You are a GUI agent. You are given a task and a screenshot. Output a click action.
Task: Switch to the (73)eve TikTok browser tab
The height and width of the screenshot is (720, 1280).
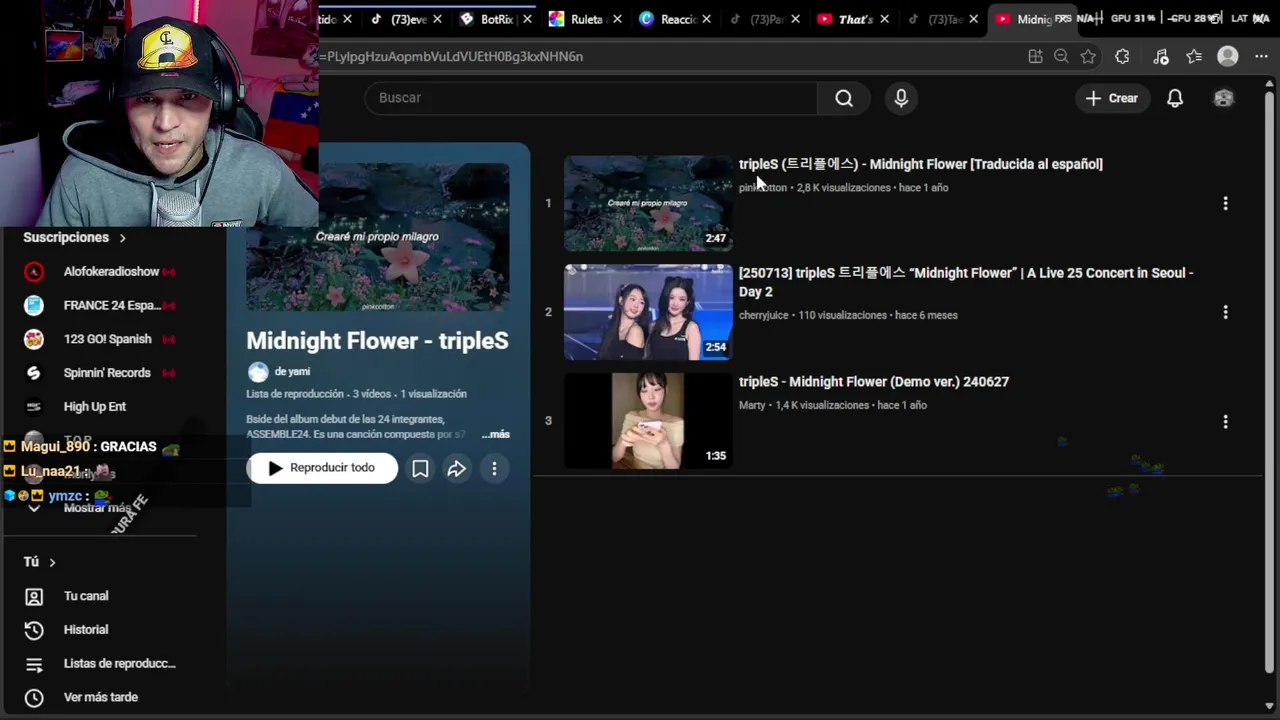[x=406, y=19]
